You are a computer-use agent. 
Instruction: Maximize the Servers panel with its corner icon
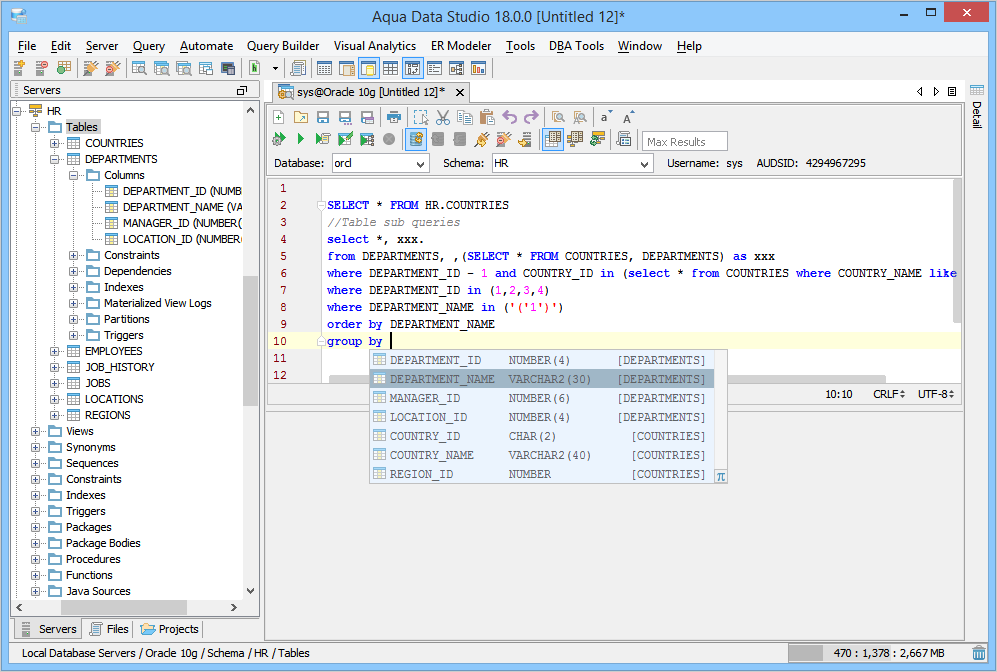coord(242,90)
